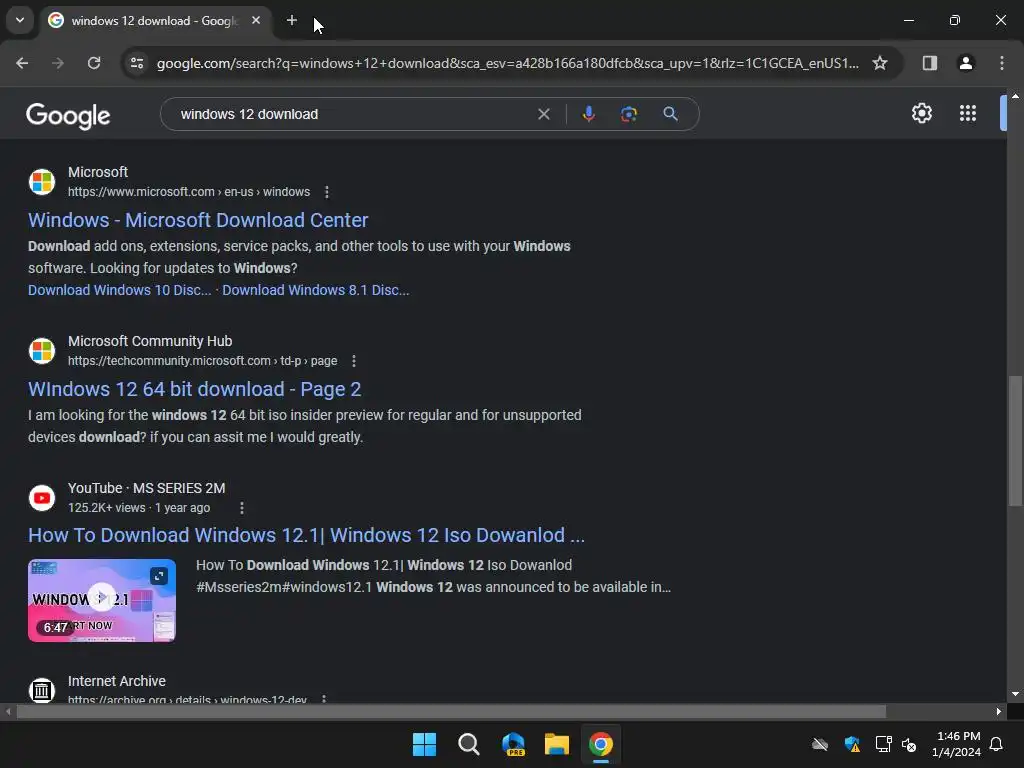The height and width of the screenshot is (768, 1024).
Task: Open Download Windows 8.1 Disc sitelink
Action: coord(315,290)
